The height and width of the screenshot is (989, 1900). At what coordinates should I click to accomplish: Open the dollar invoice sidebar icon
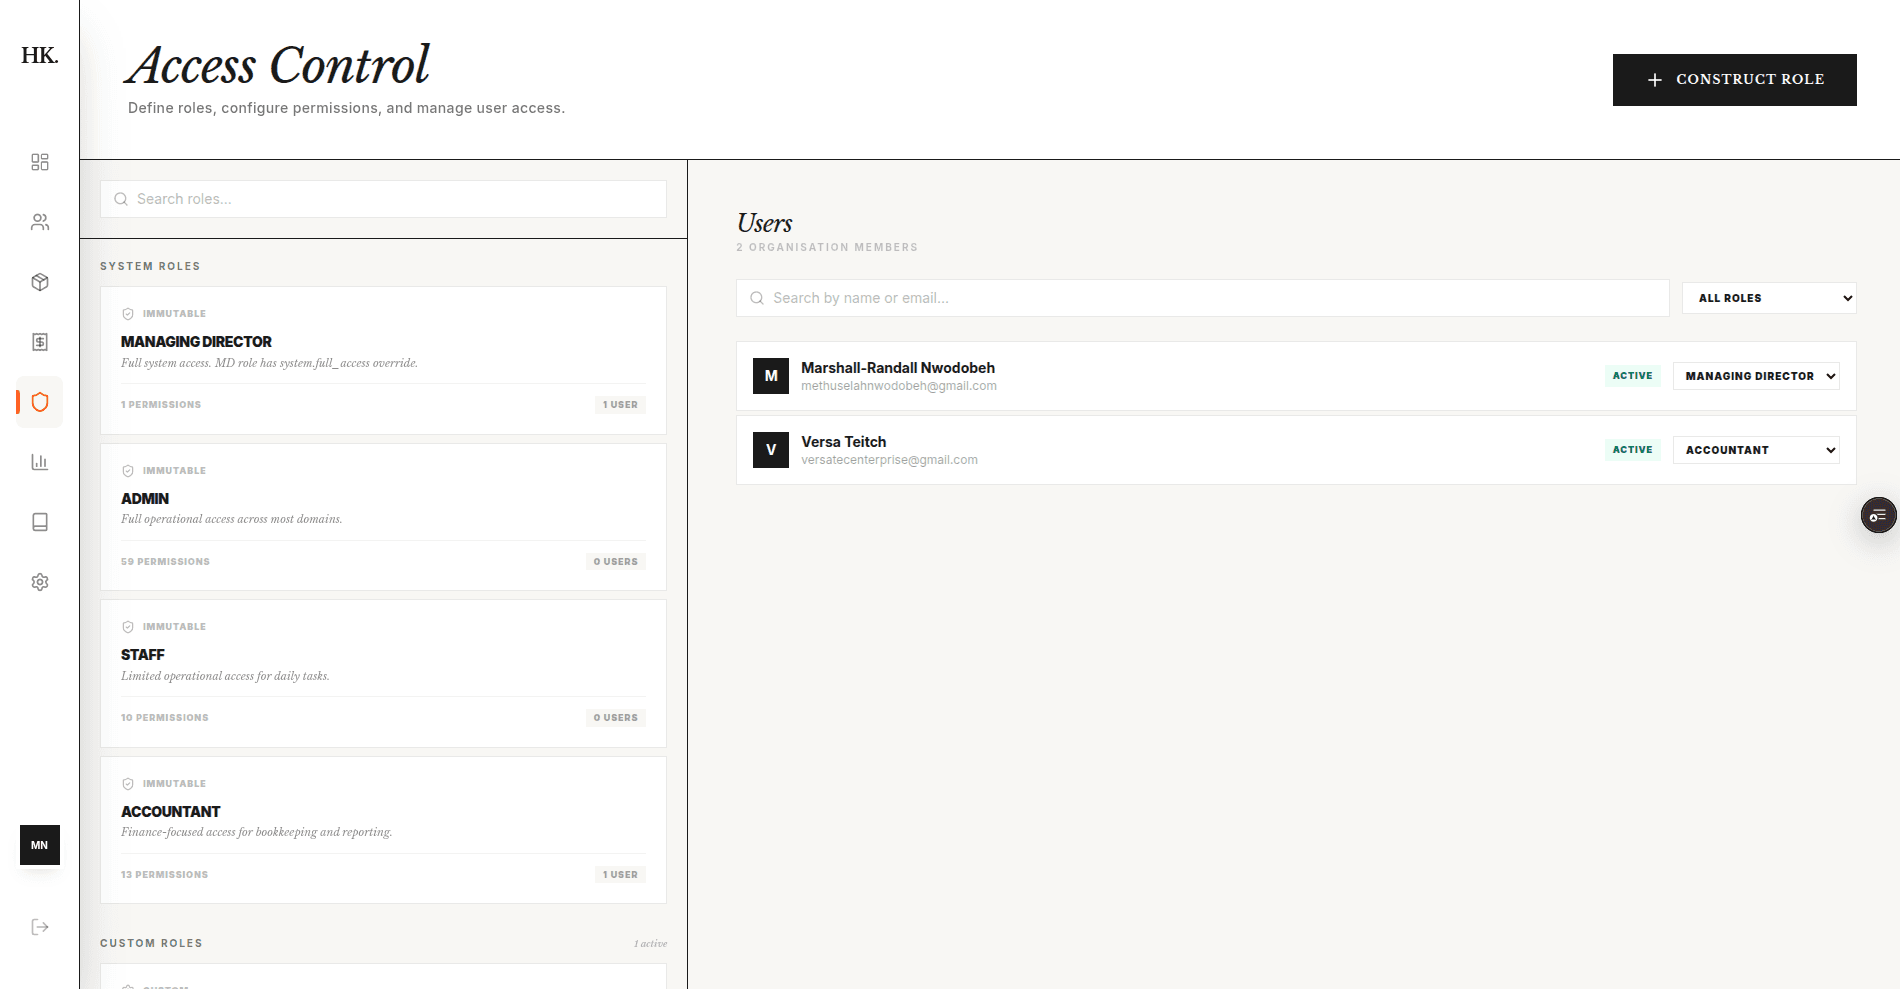(40, 342)
